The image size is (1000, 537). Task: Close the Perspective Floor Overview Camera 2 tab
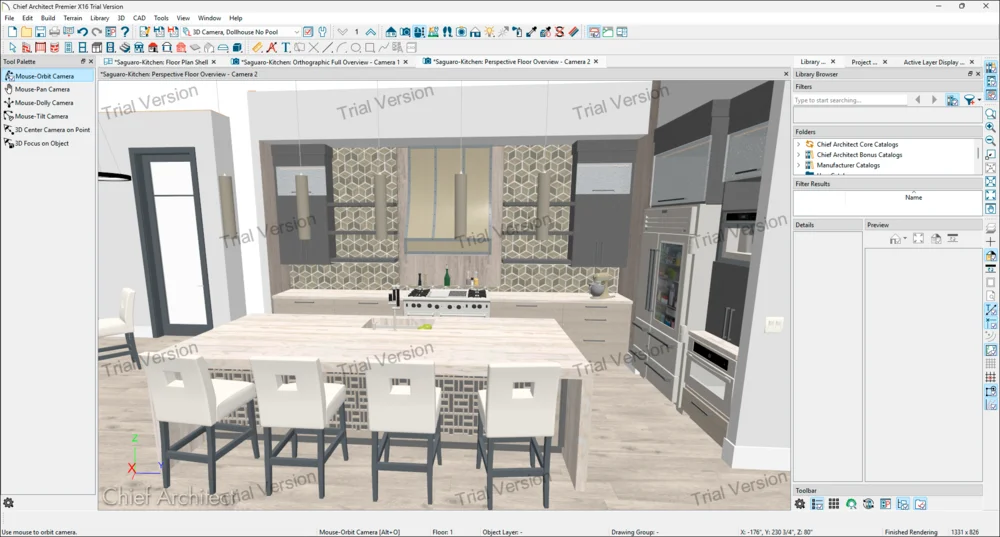[x=596, y=62]
